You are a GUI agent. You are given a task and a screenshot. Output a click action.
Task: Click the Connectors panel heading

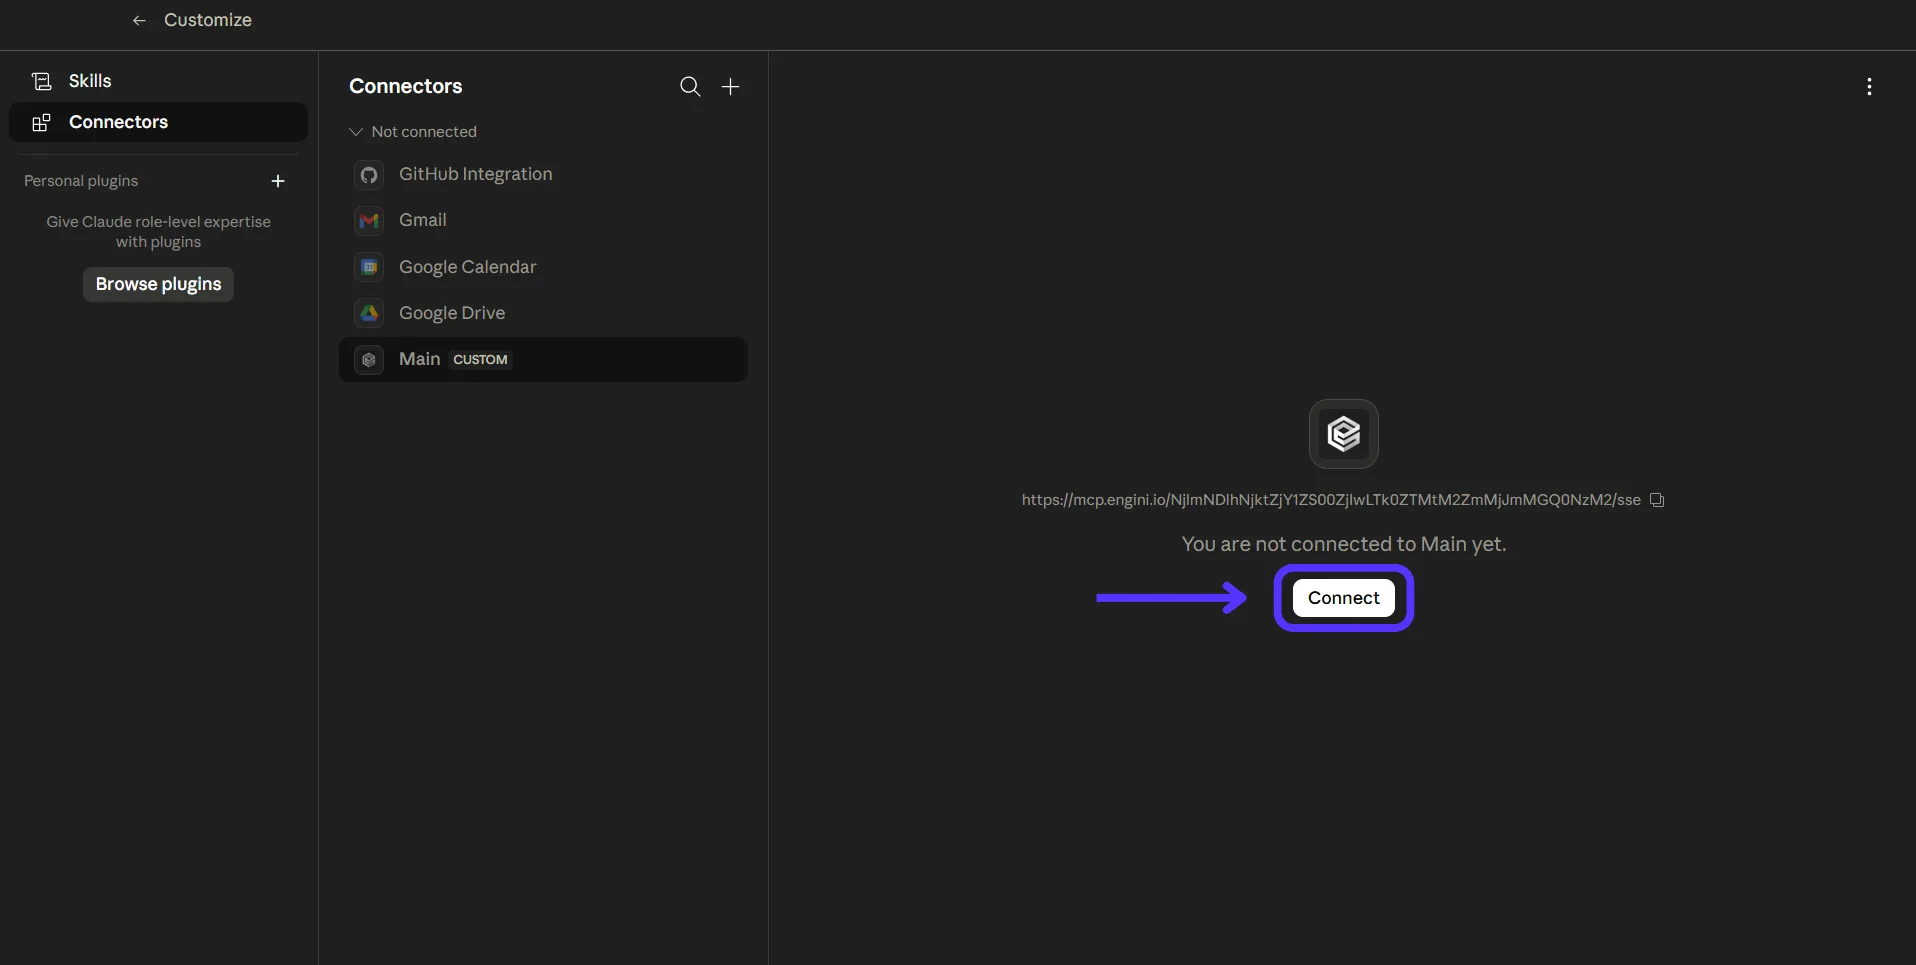[405, 86]
